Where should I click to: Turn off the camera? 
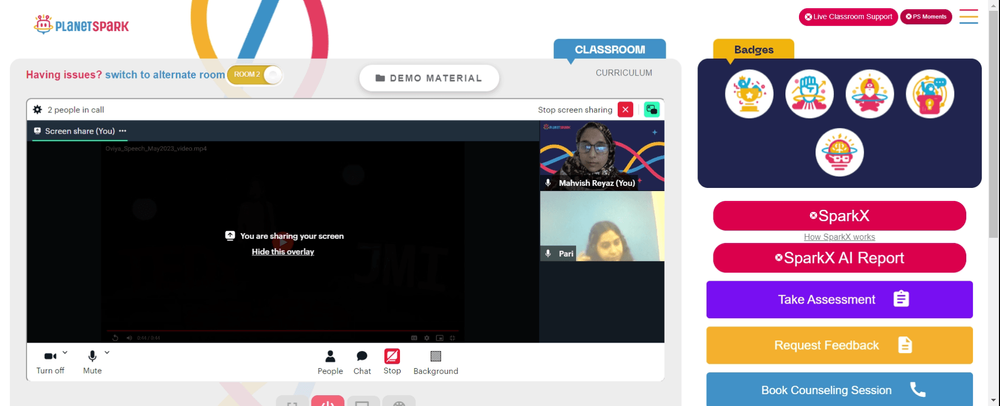pos(50,362)
